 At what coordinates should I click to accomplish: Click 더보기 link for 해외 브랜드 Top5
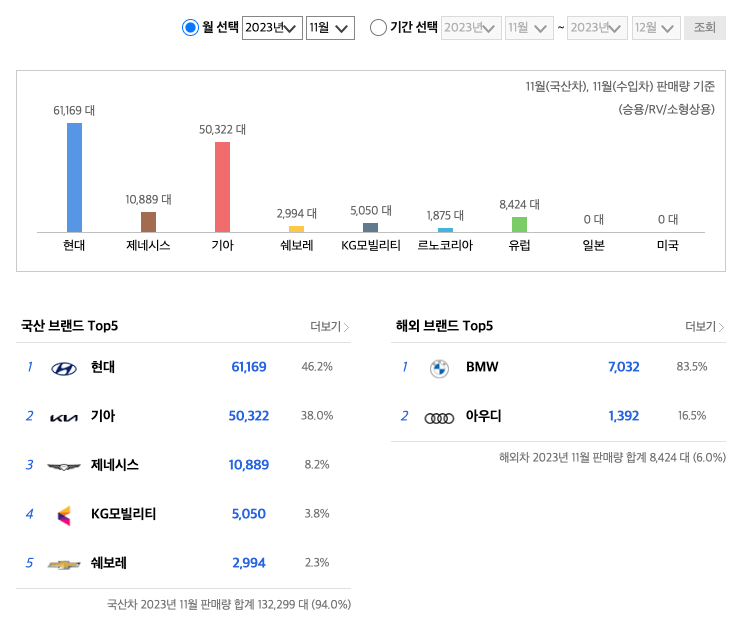pos(705,327)
